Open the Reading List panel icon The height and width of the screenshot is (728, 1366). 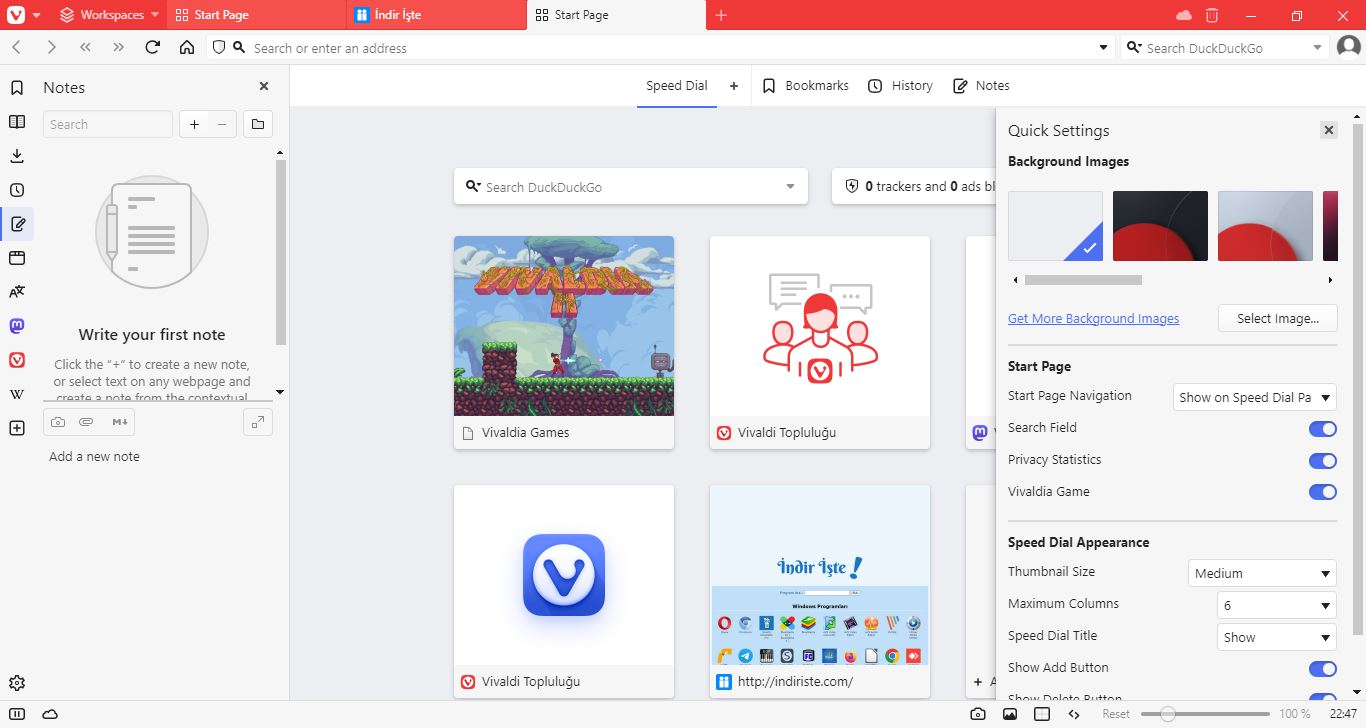(17, 122)
